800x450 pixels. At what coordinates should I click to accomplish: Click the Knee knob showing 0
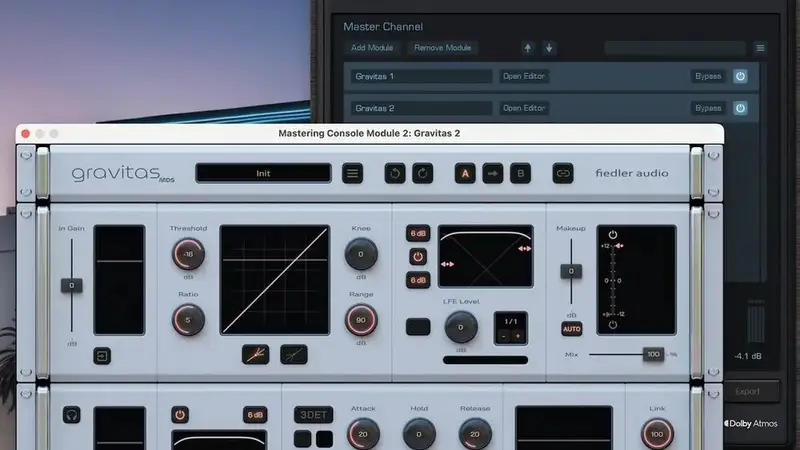coord(361,254)
